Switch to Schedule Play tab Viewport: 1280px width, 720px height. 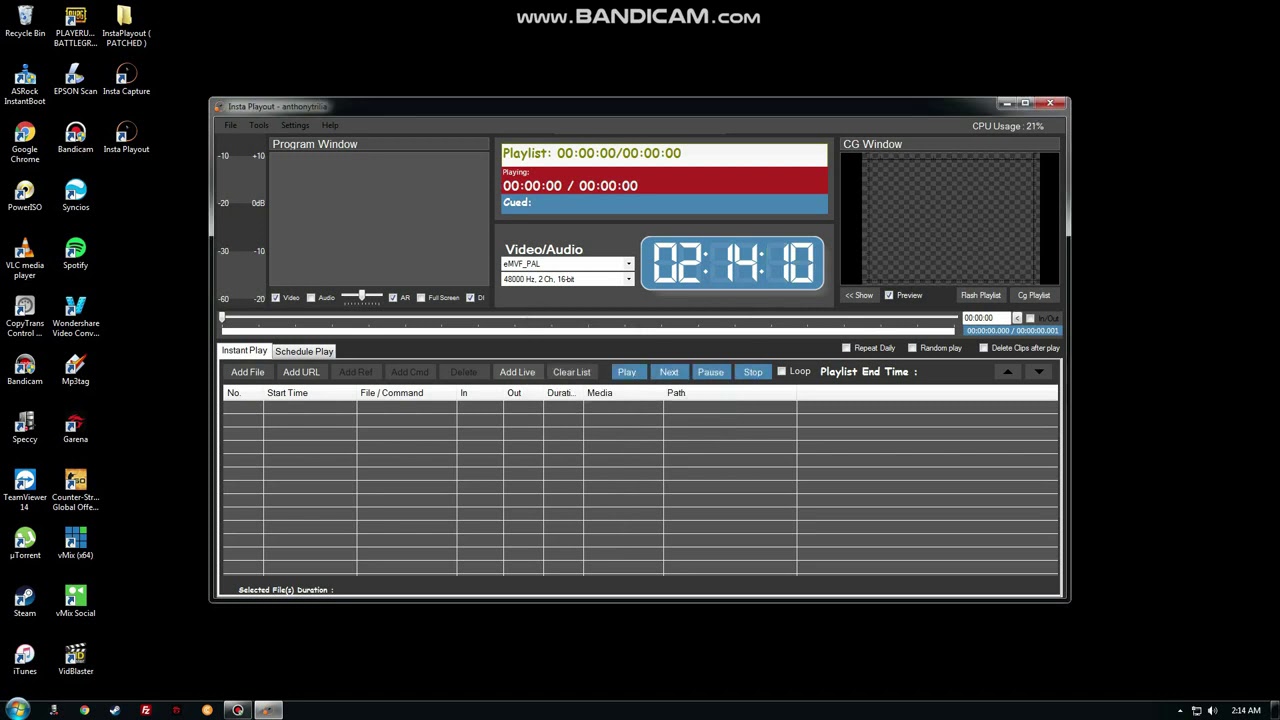tap(304, 352)
